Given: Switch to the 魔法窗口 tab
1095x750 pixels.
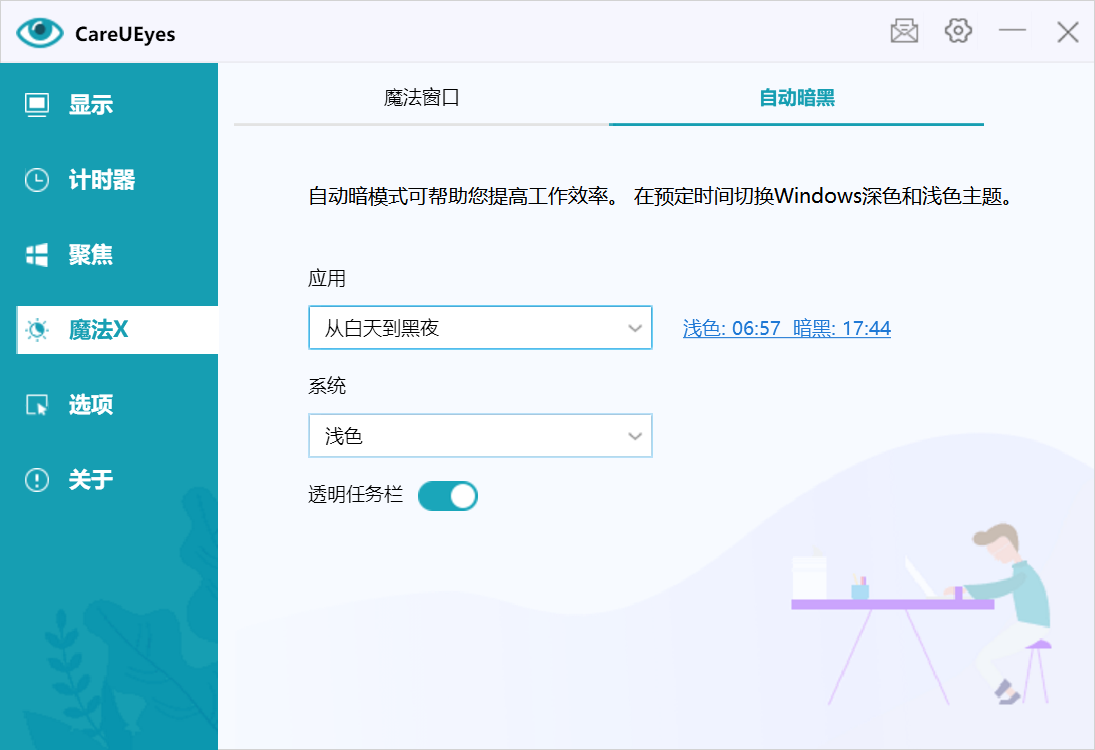Looking at the screenshot, I should [x=421, y=100].
